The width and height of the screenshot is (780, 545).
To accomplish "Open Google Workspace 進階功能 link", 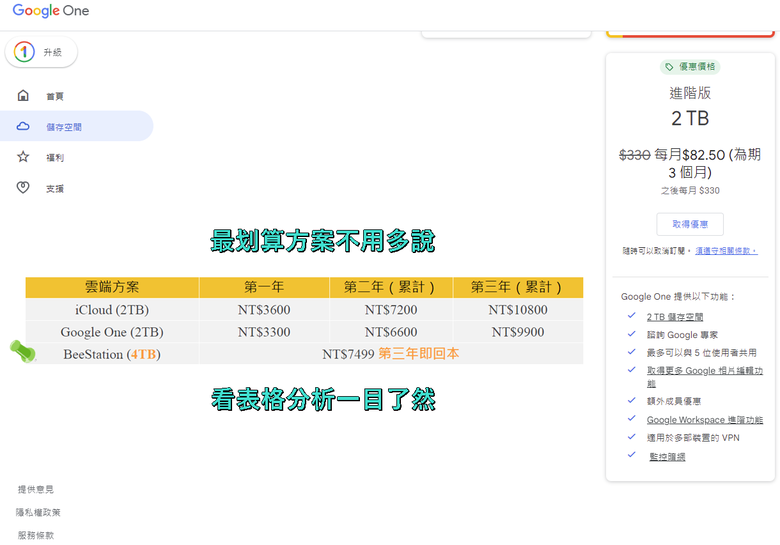I will pyautogui.click(x=704, y=420).
